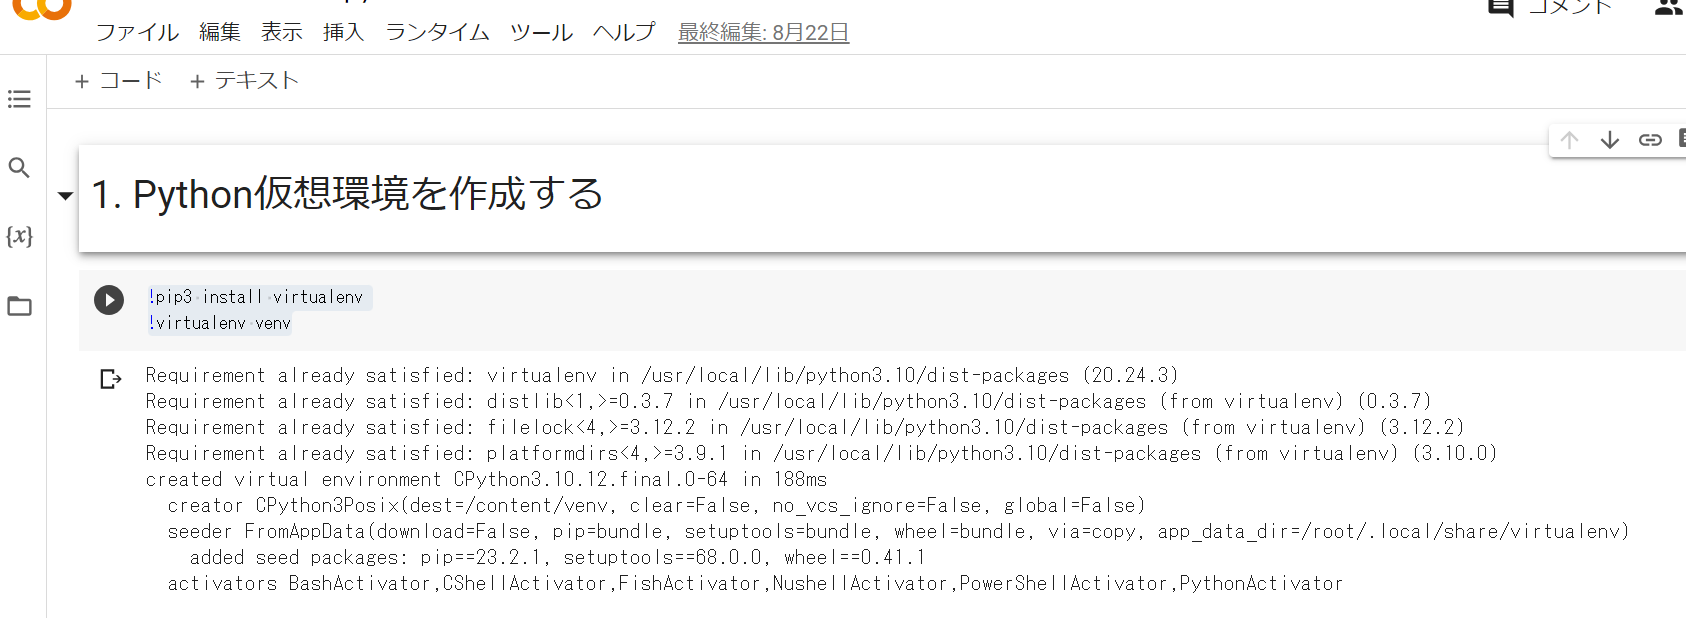Open the ヘルプ menu

coord(624,32)
